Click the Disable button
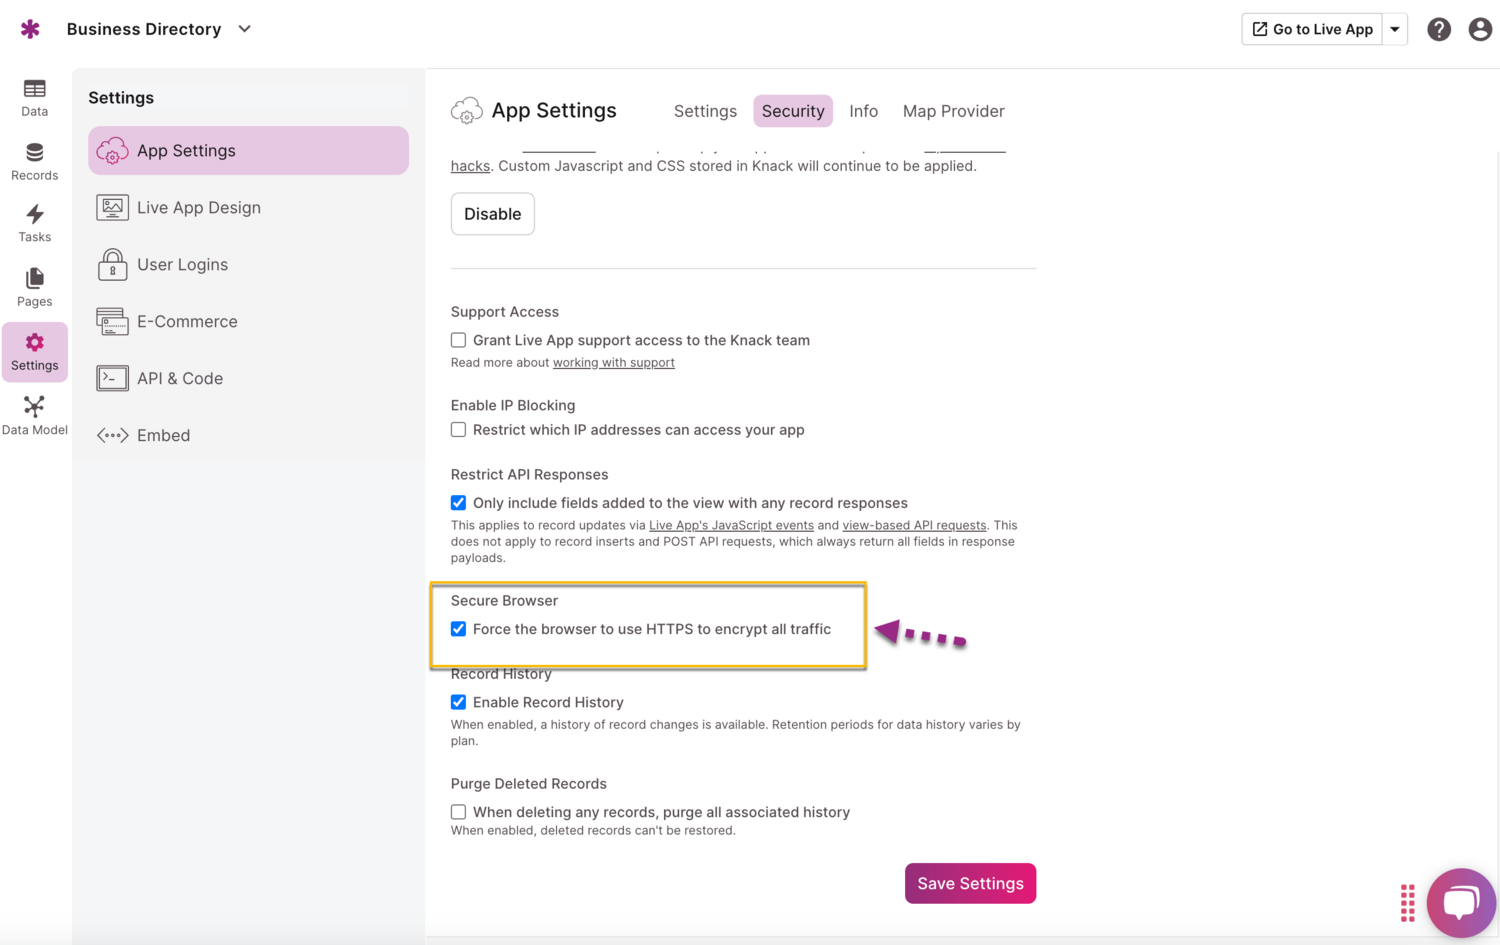The height and width of the screenshot is (945, 1500). click(x=492, y=214)
